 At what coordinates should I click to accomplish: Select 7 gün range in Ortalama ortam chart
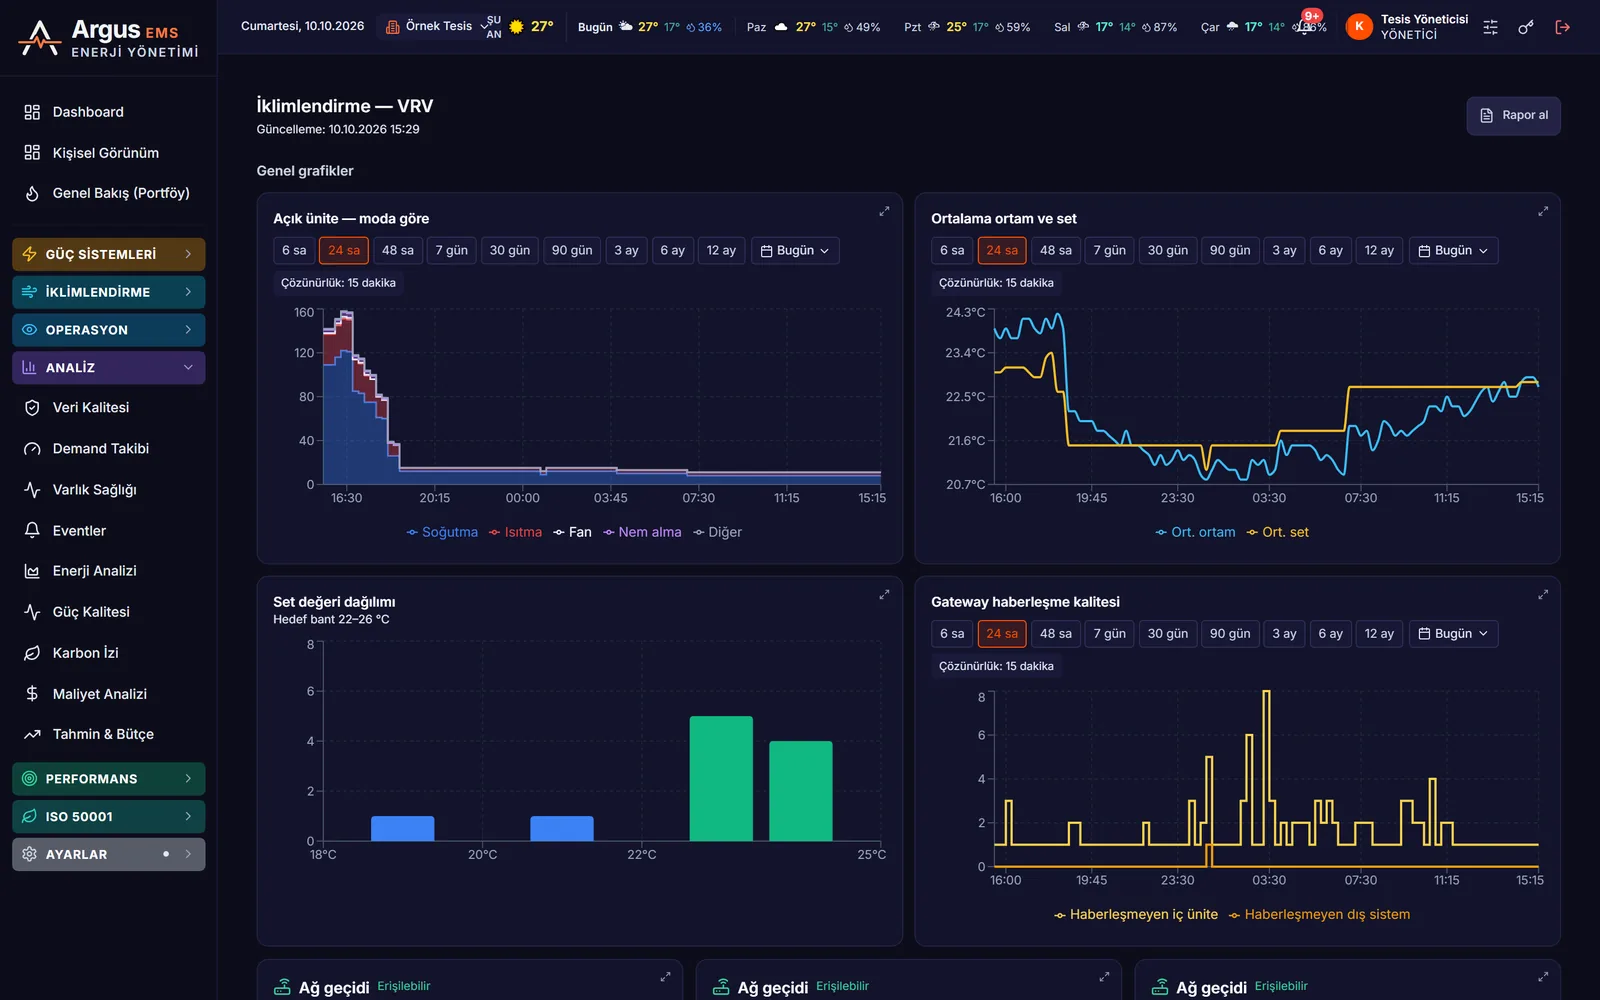(x=1109, y=250)
